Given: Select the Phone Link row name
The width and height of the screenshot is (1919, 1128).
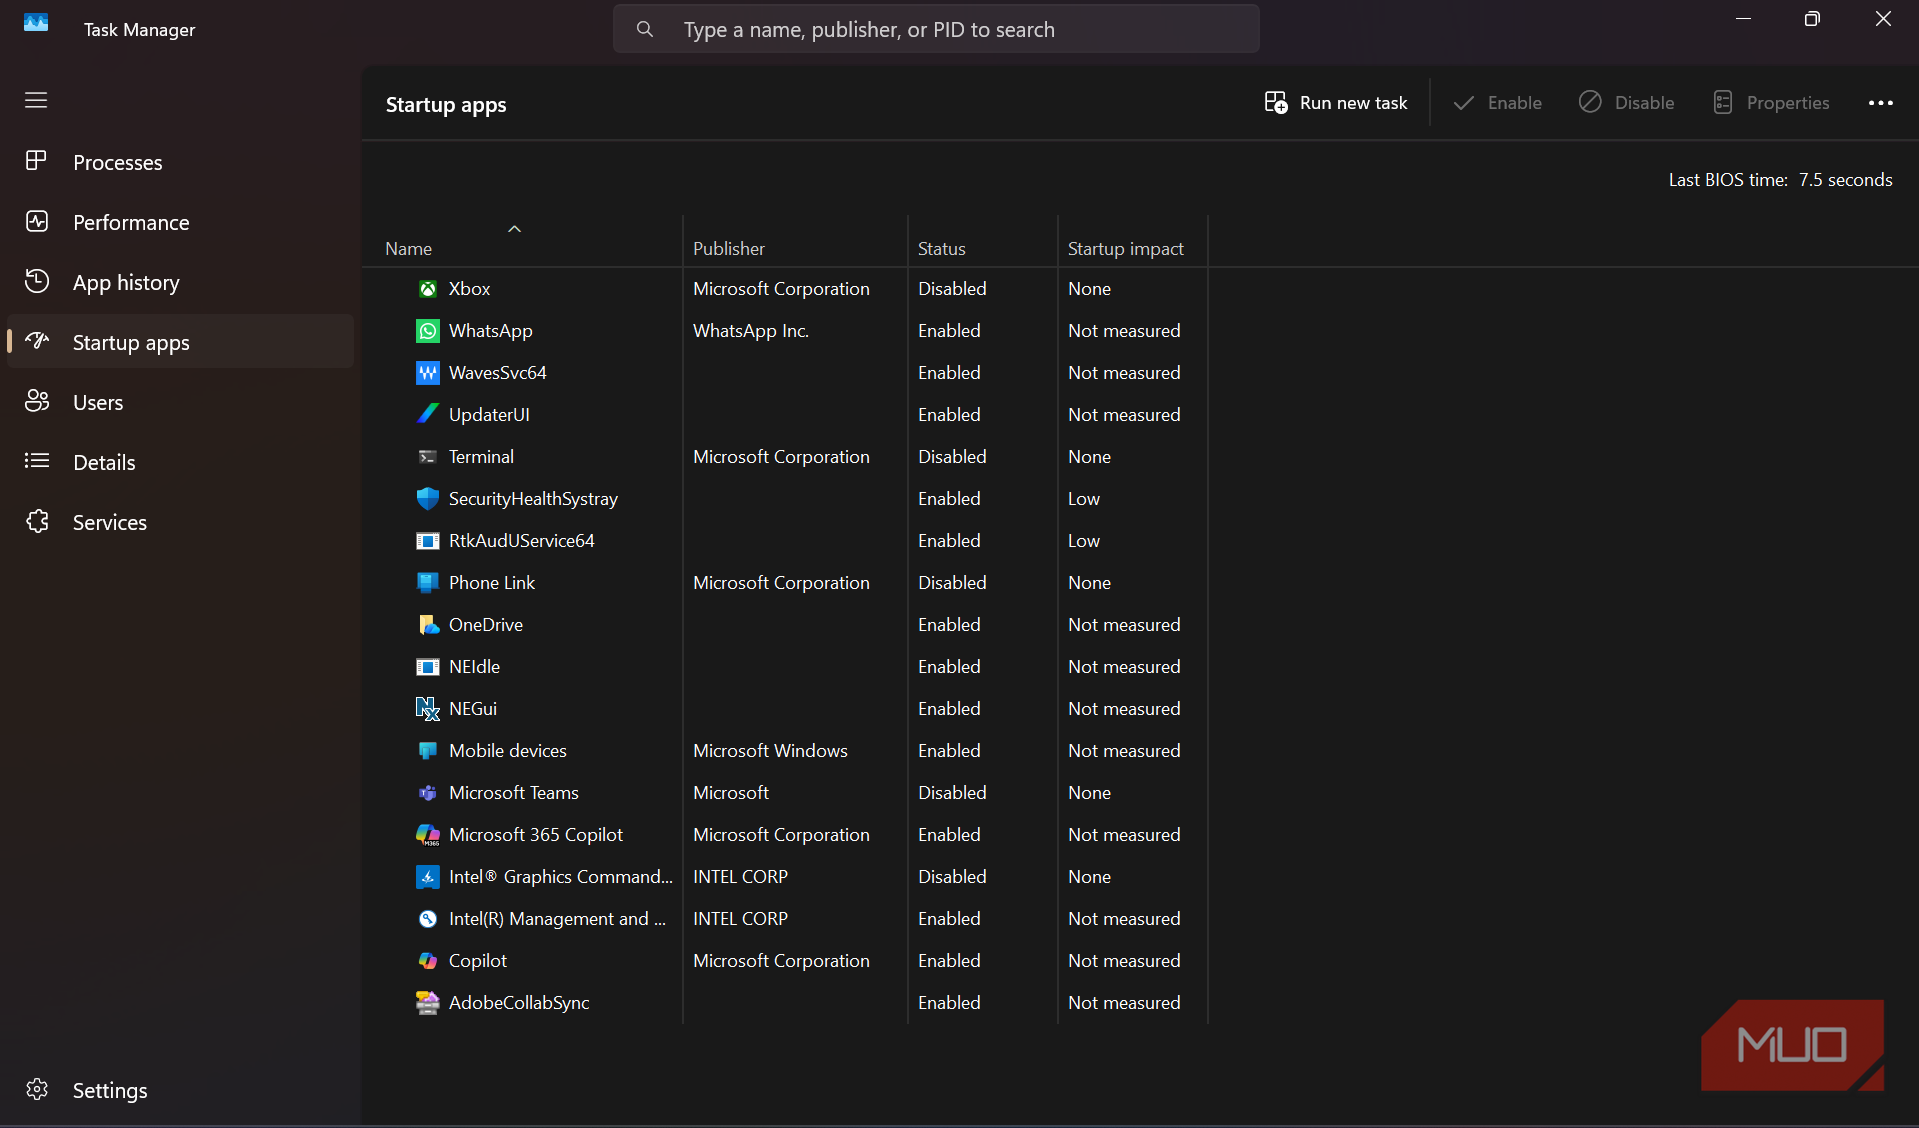Looking at the screenshot, I should pyautogui.click(x=492, y=583).
